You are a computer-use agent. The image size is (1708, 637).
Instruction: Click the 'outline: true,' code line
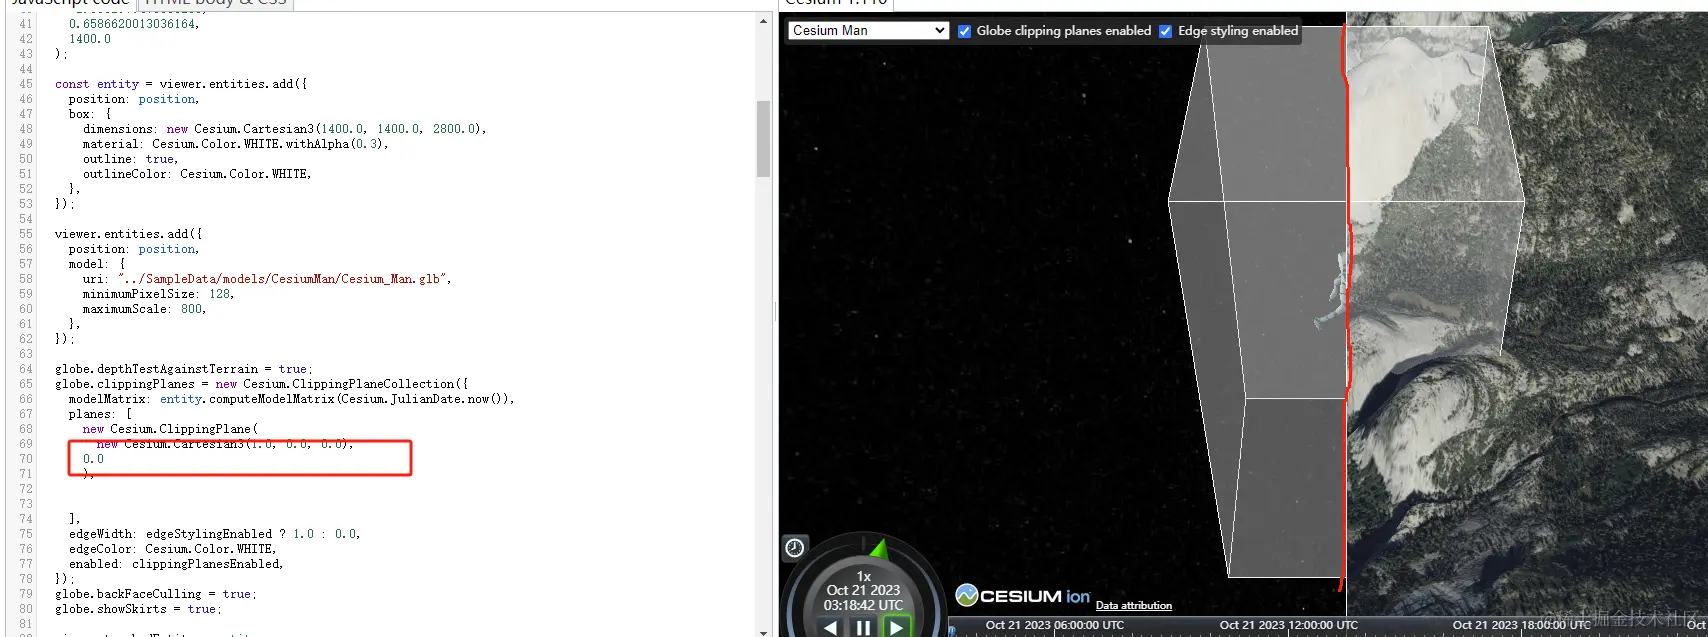[x=131, y=159]
